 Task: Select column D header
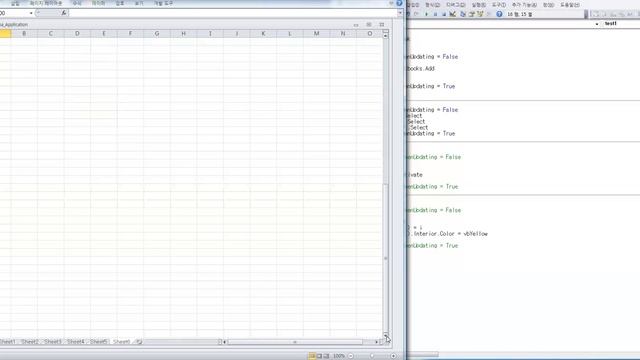tap(77, 33)
